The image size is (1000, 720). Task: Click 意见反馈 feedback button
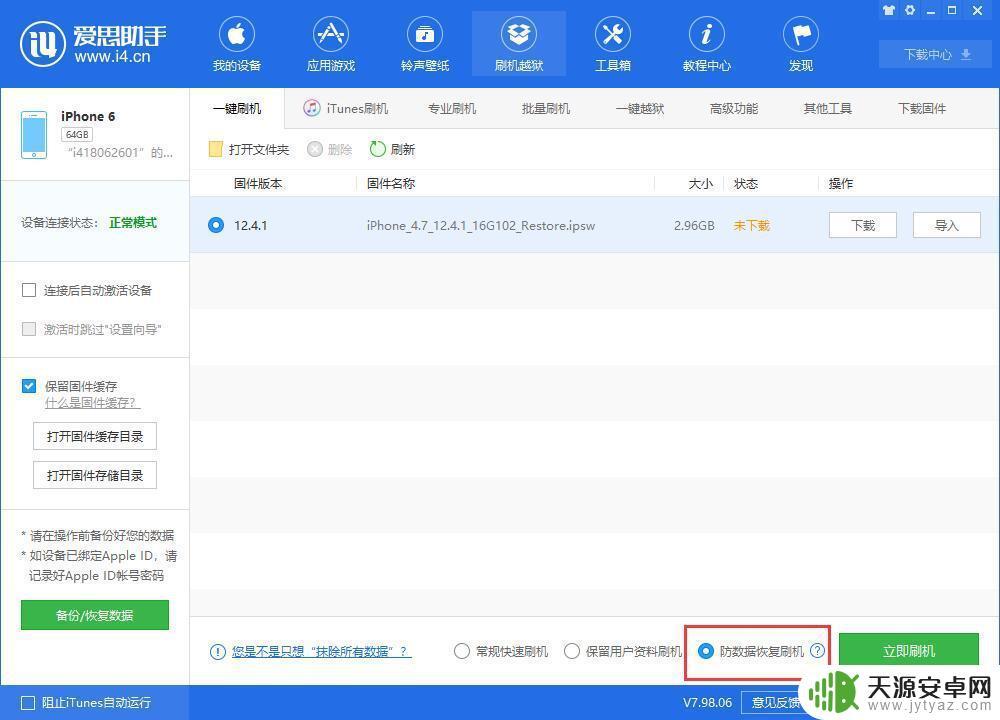(775, 702)
